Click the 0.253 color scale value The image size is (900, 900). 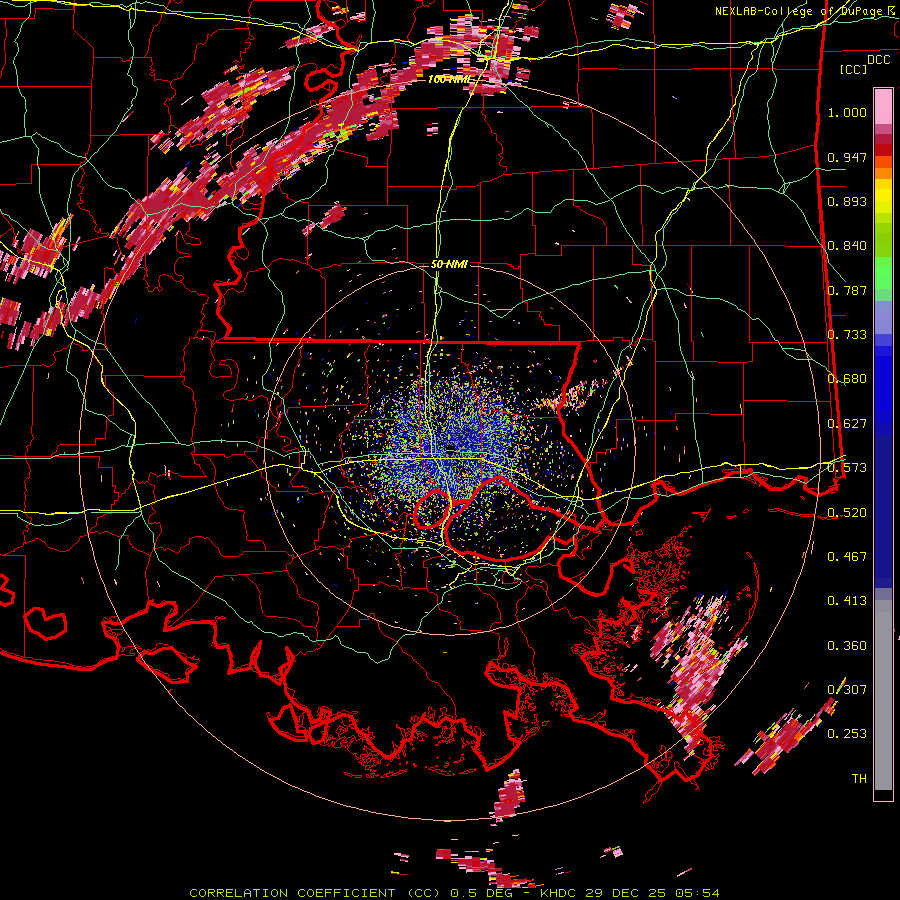847,734
